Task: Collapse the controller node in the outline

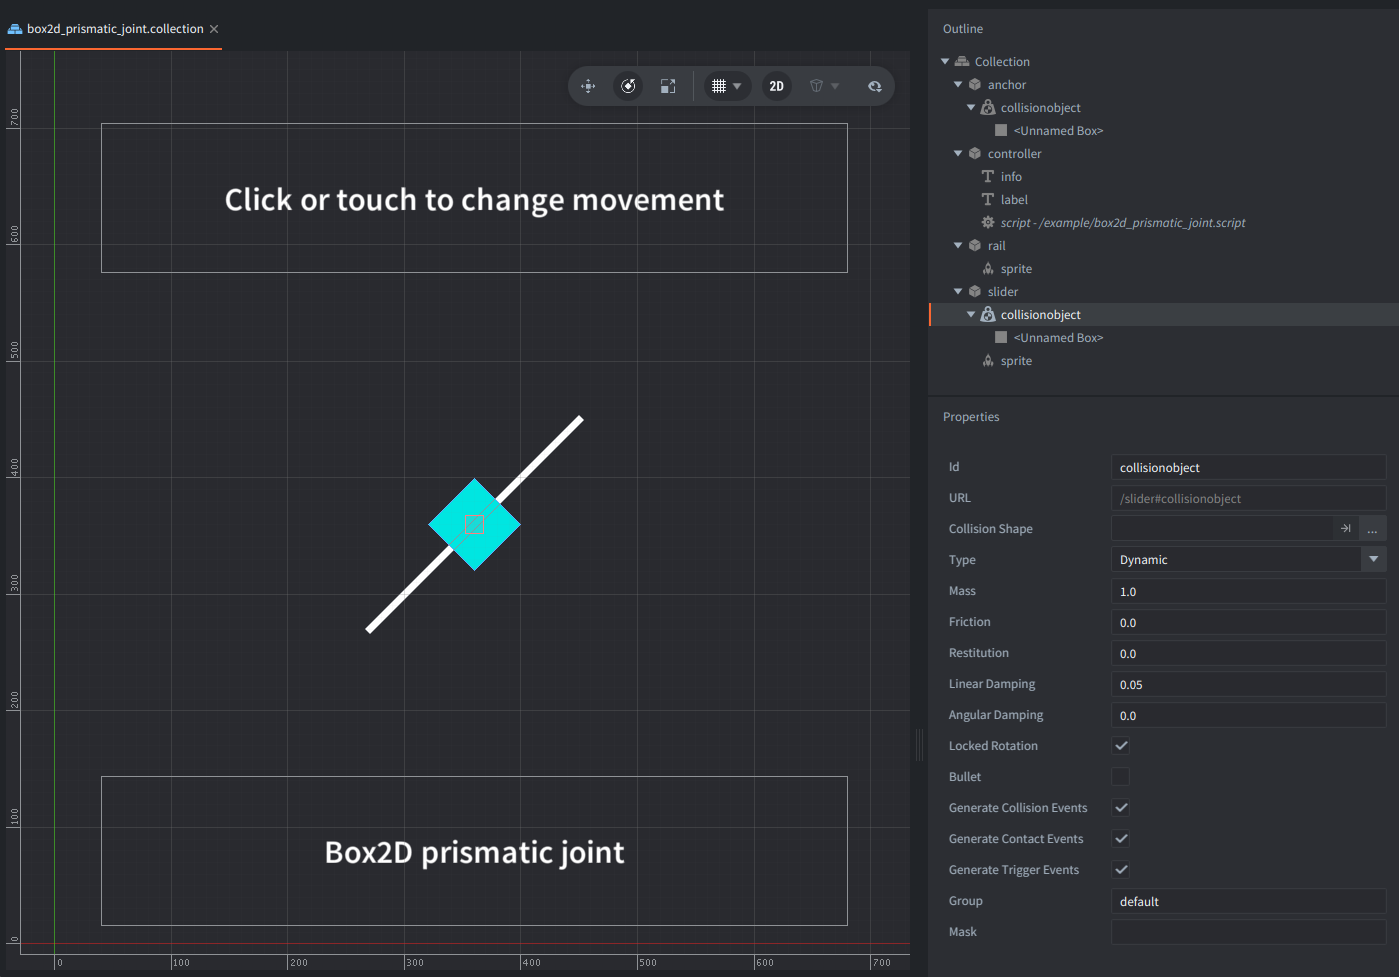Action: (958, 154)
